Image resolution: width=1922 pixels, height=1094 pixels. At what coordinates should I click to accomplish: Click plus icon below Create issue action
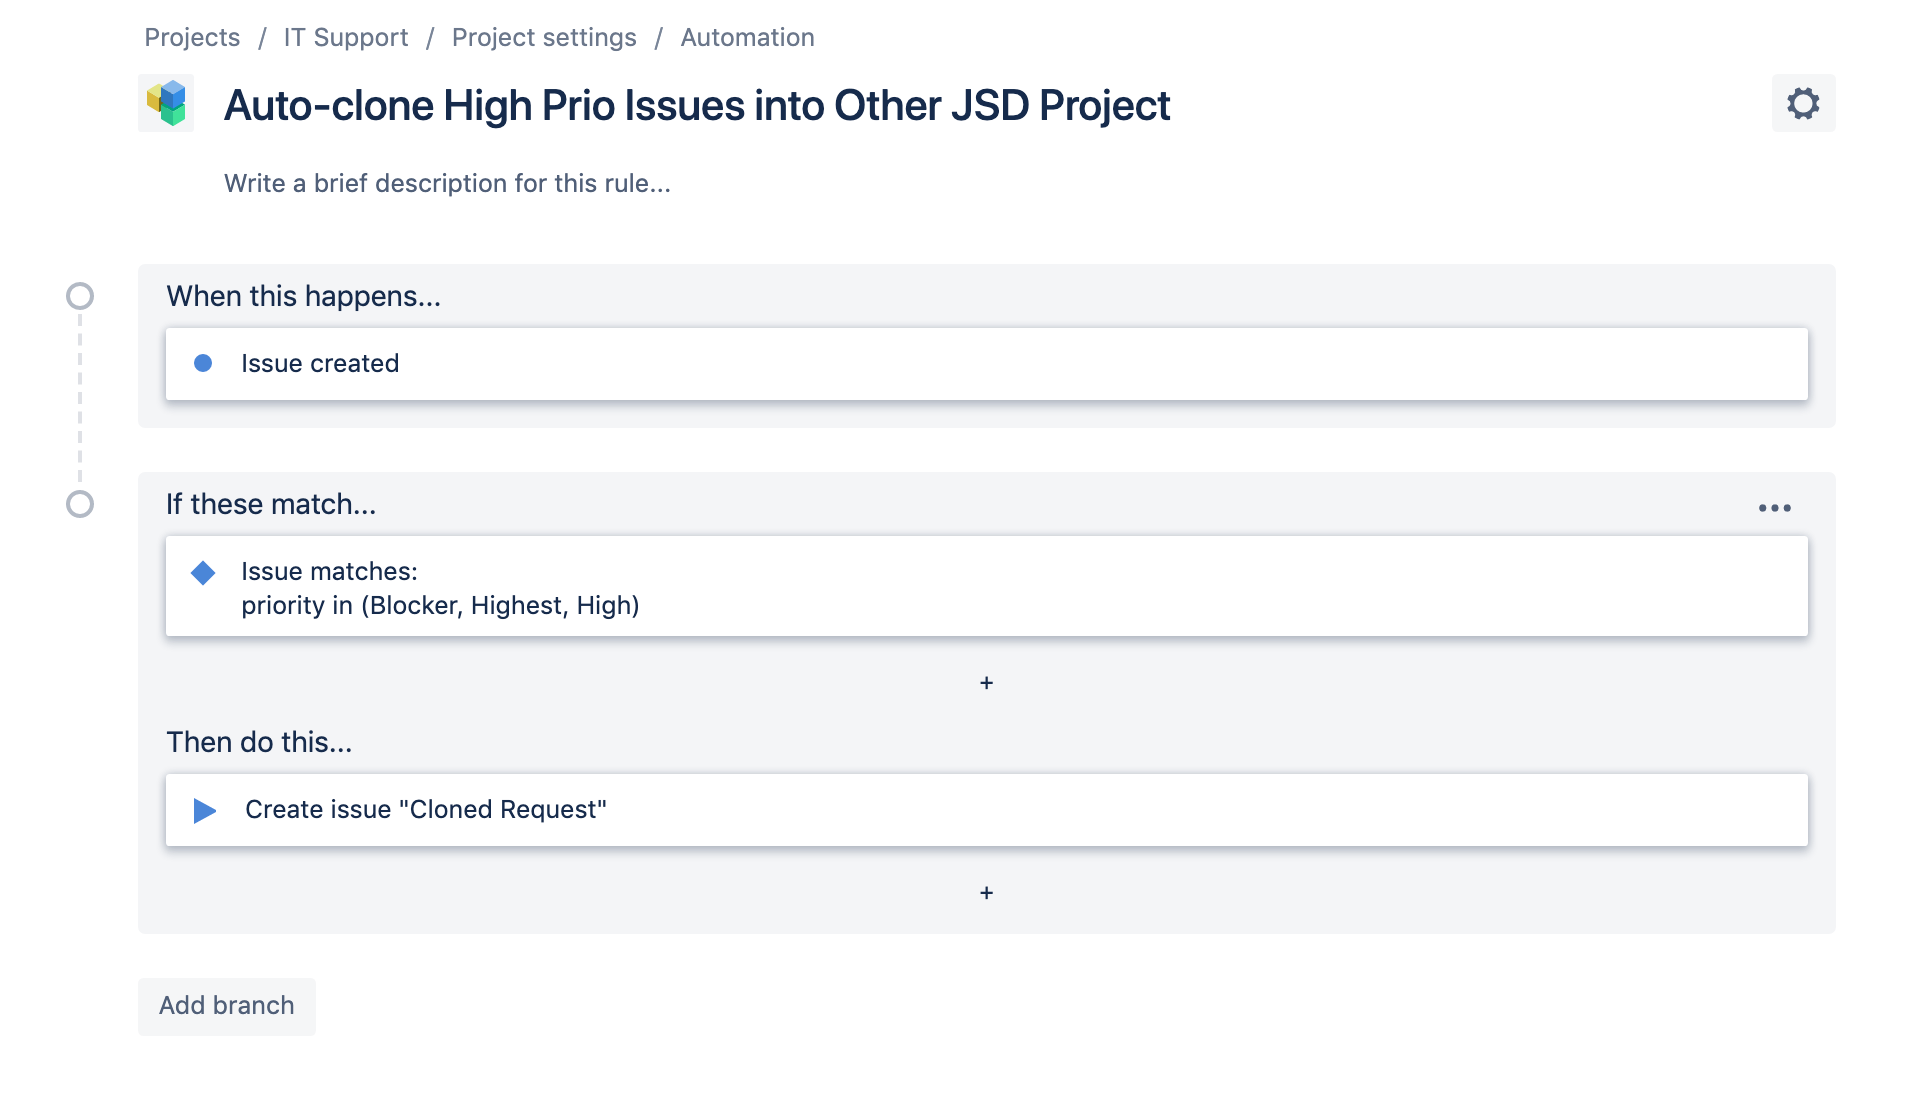[986, 893]
